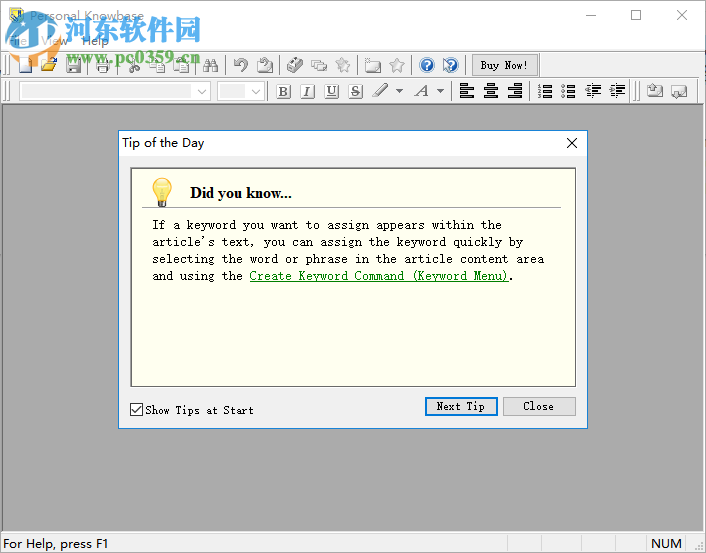This screenshot has width=706, height=553.
Task: Toggle Strikethrough formatting
Action: coord(355,91)
